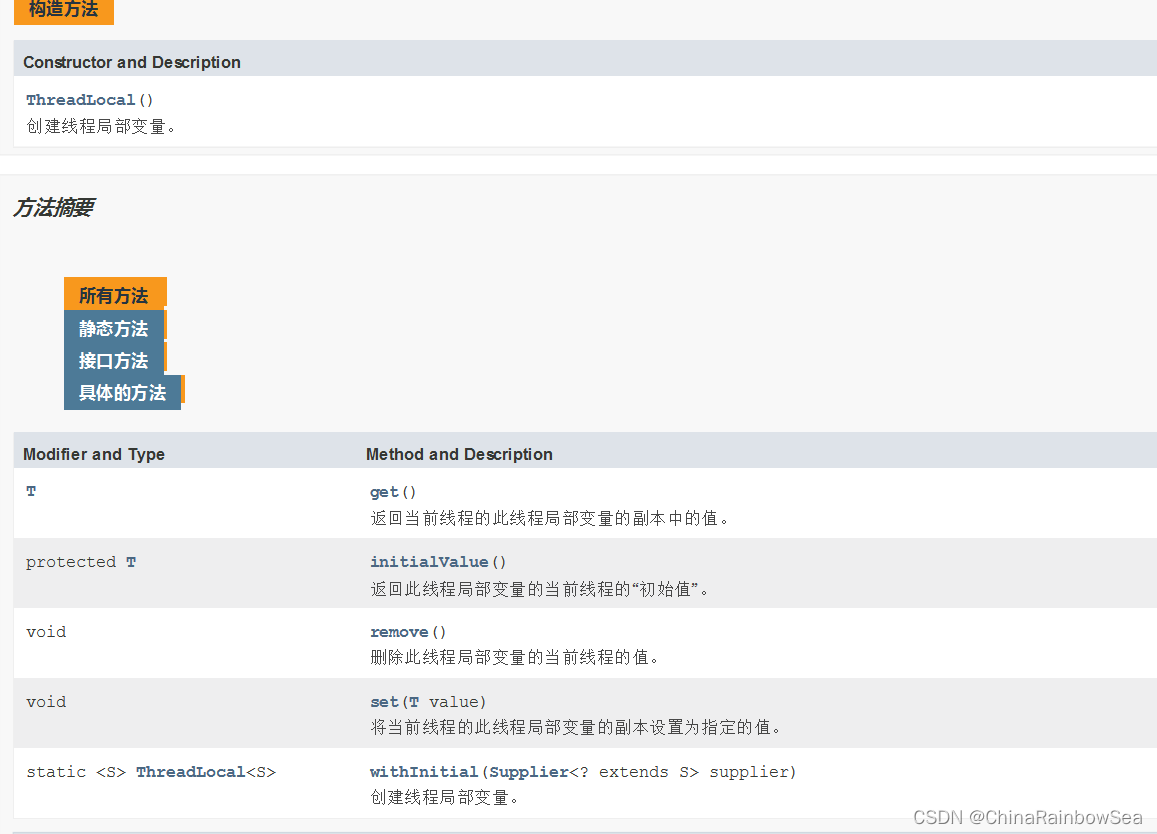Click the protected modifier text

(x=71, y=562)
